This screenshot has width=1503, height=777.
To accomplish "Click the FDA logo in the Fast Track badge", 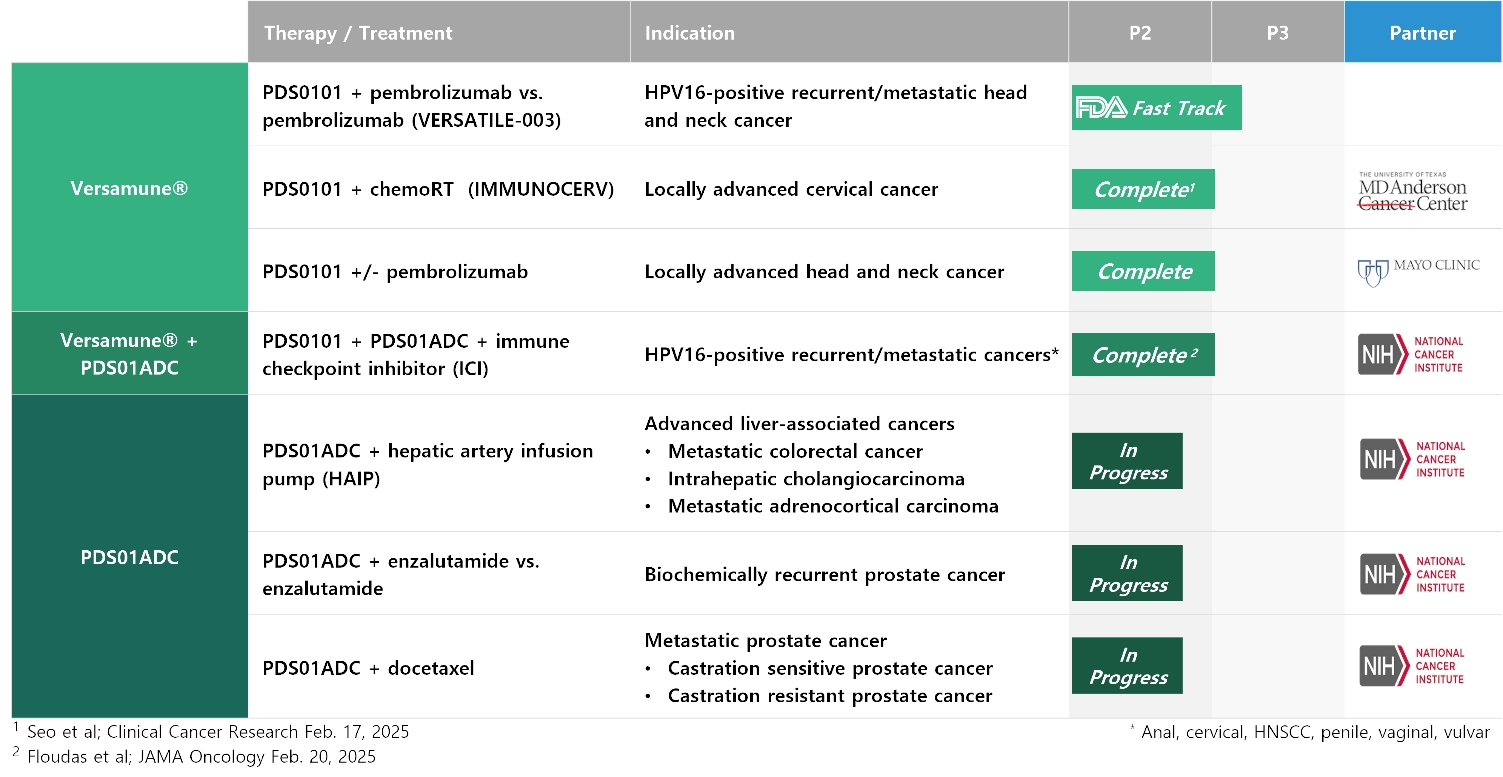I will (x=1100, y=108).
